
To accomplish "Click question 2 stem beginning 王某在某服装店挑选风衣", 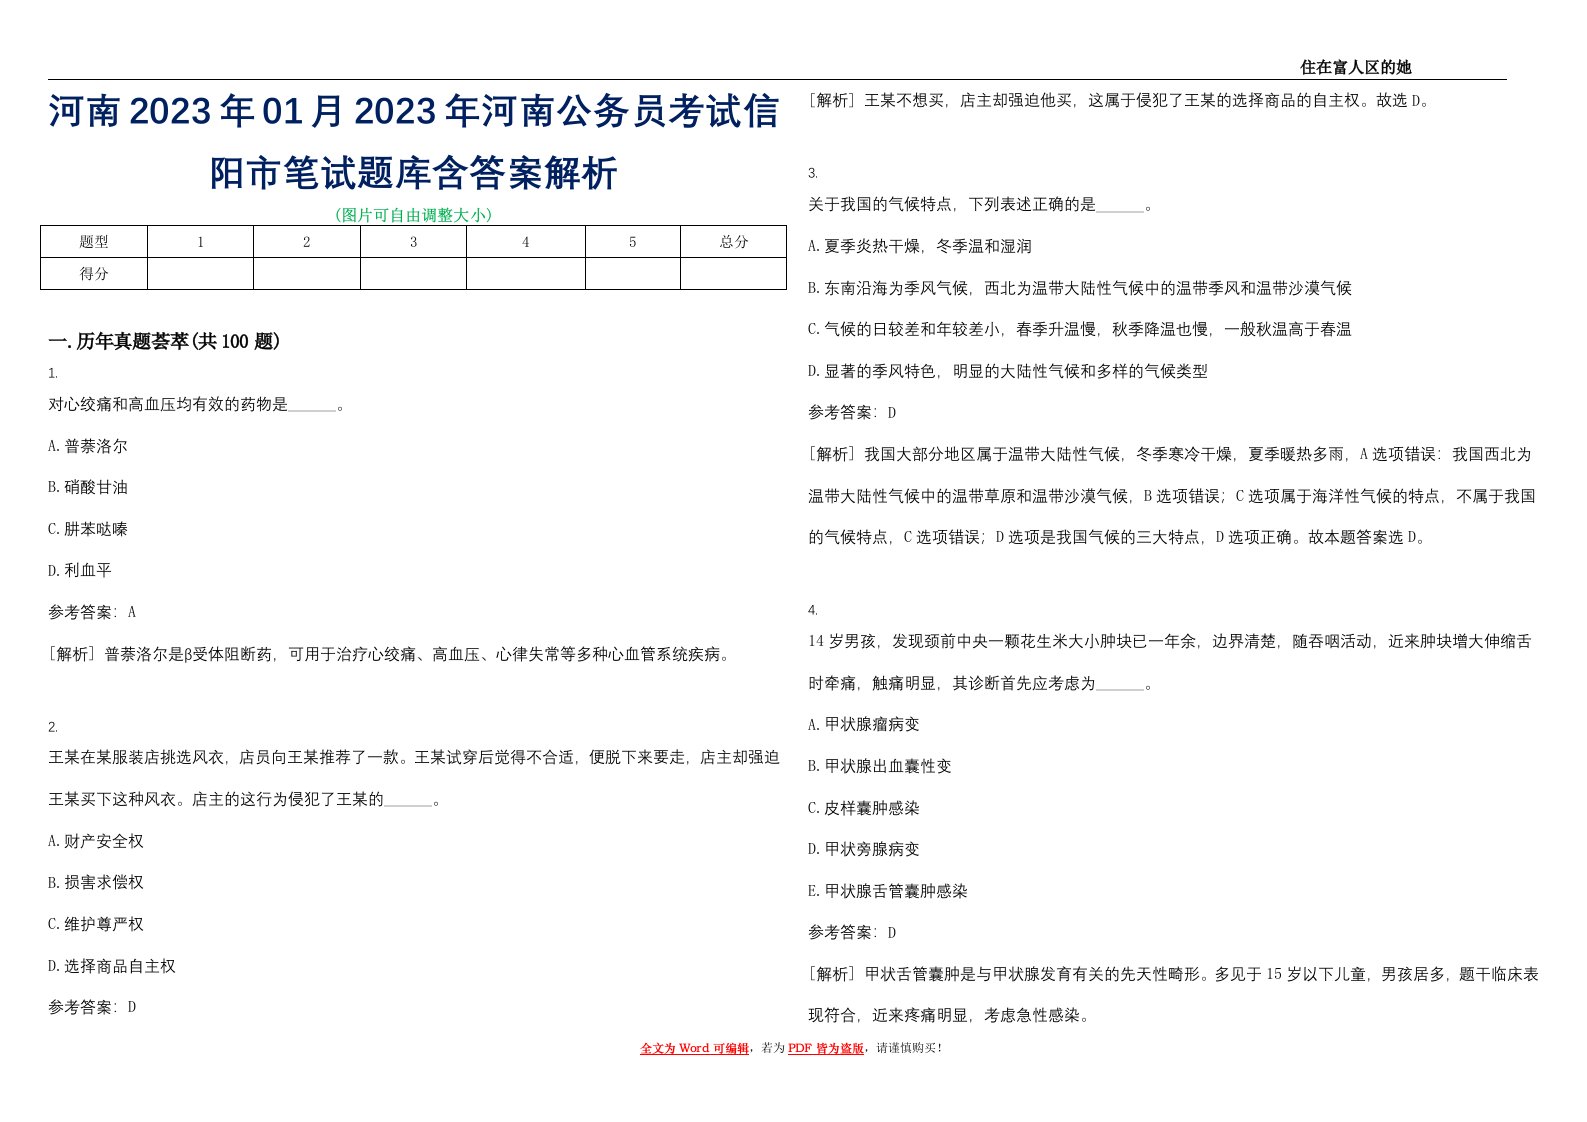I will coord(414,779).
